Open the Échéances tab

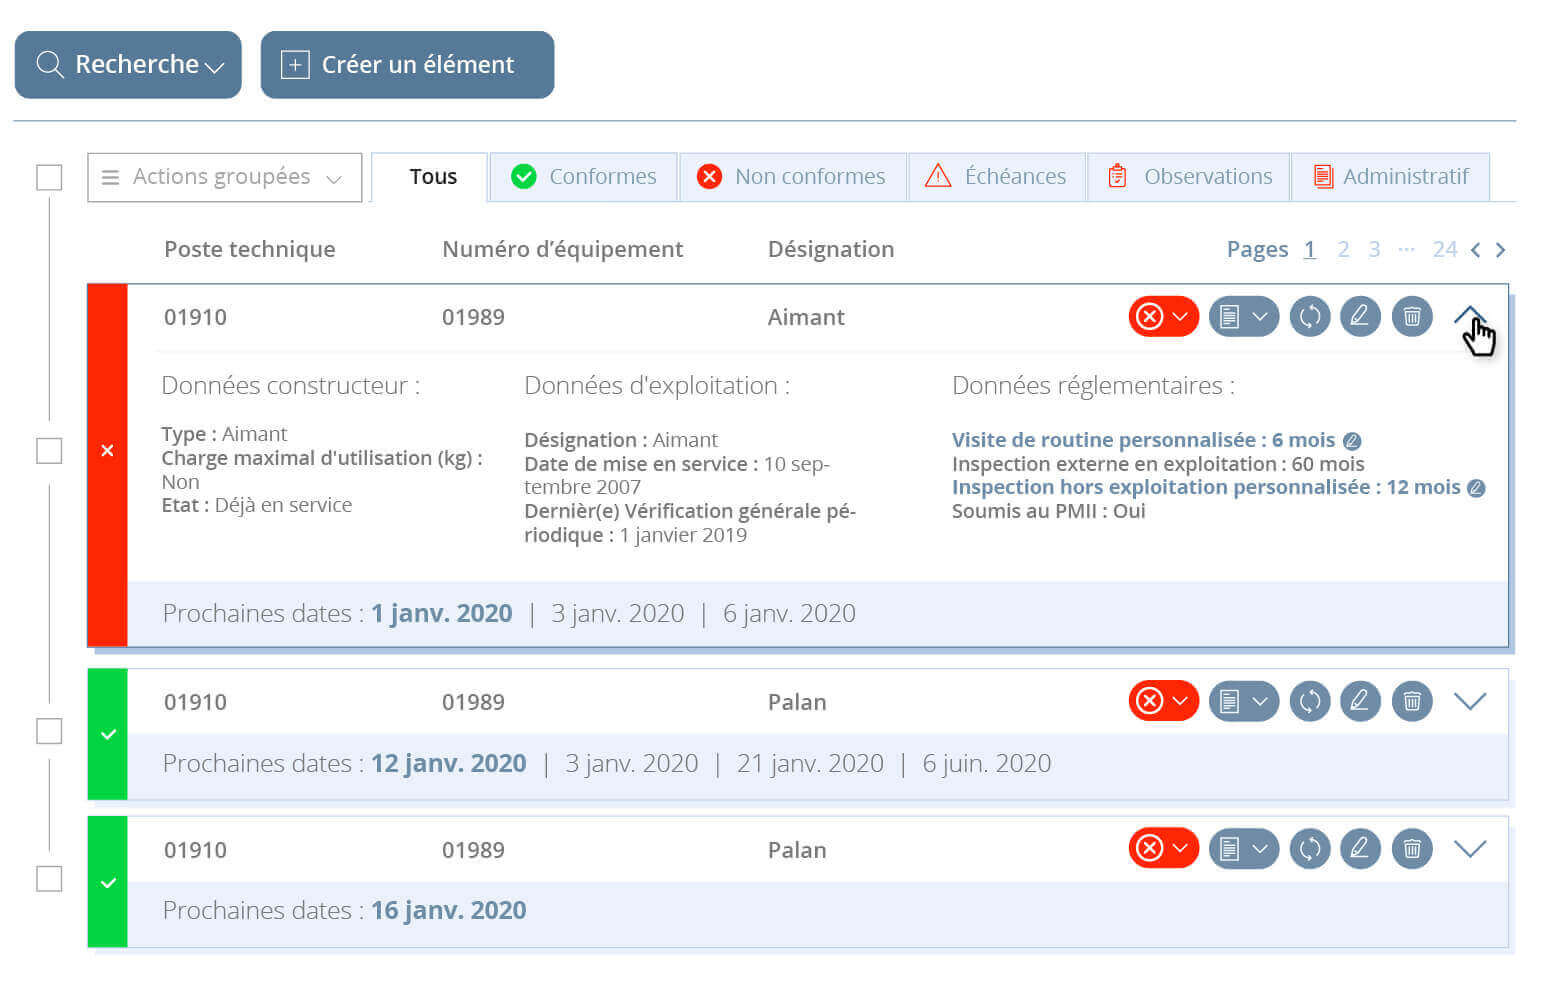pyautogui.click(x=996, y=177)
